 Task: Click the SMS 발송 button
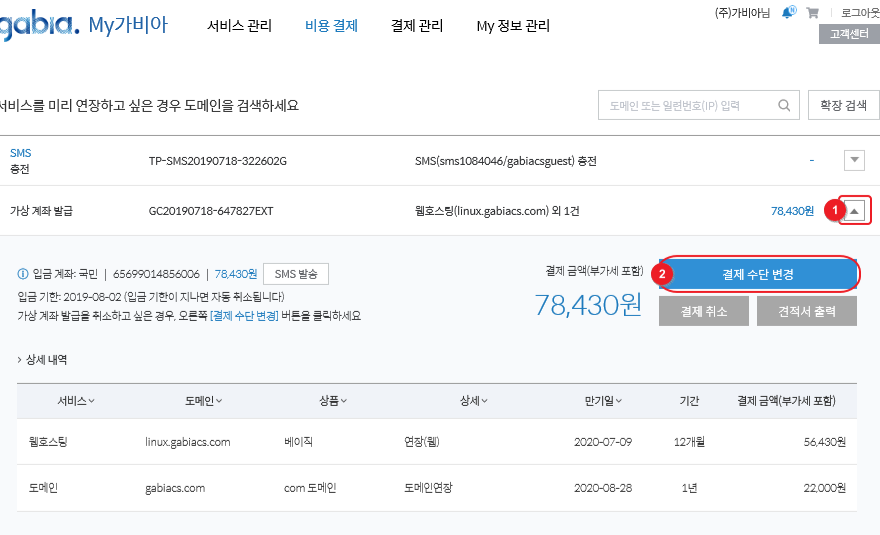coord(296,274)
